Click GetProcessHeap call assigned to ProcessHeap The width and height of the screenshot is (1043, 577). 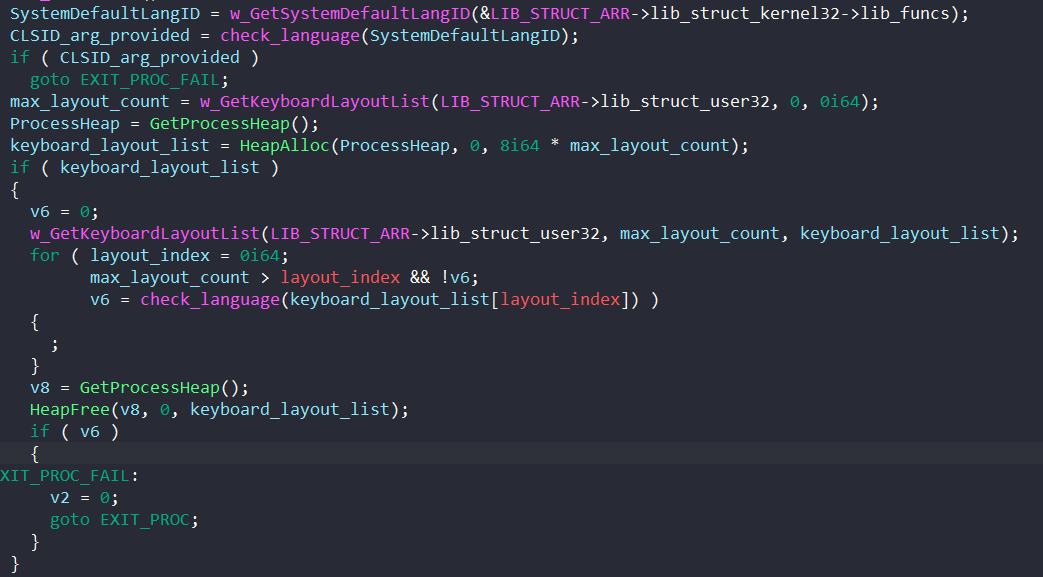coord(220,124)
